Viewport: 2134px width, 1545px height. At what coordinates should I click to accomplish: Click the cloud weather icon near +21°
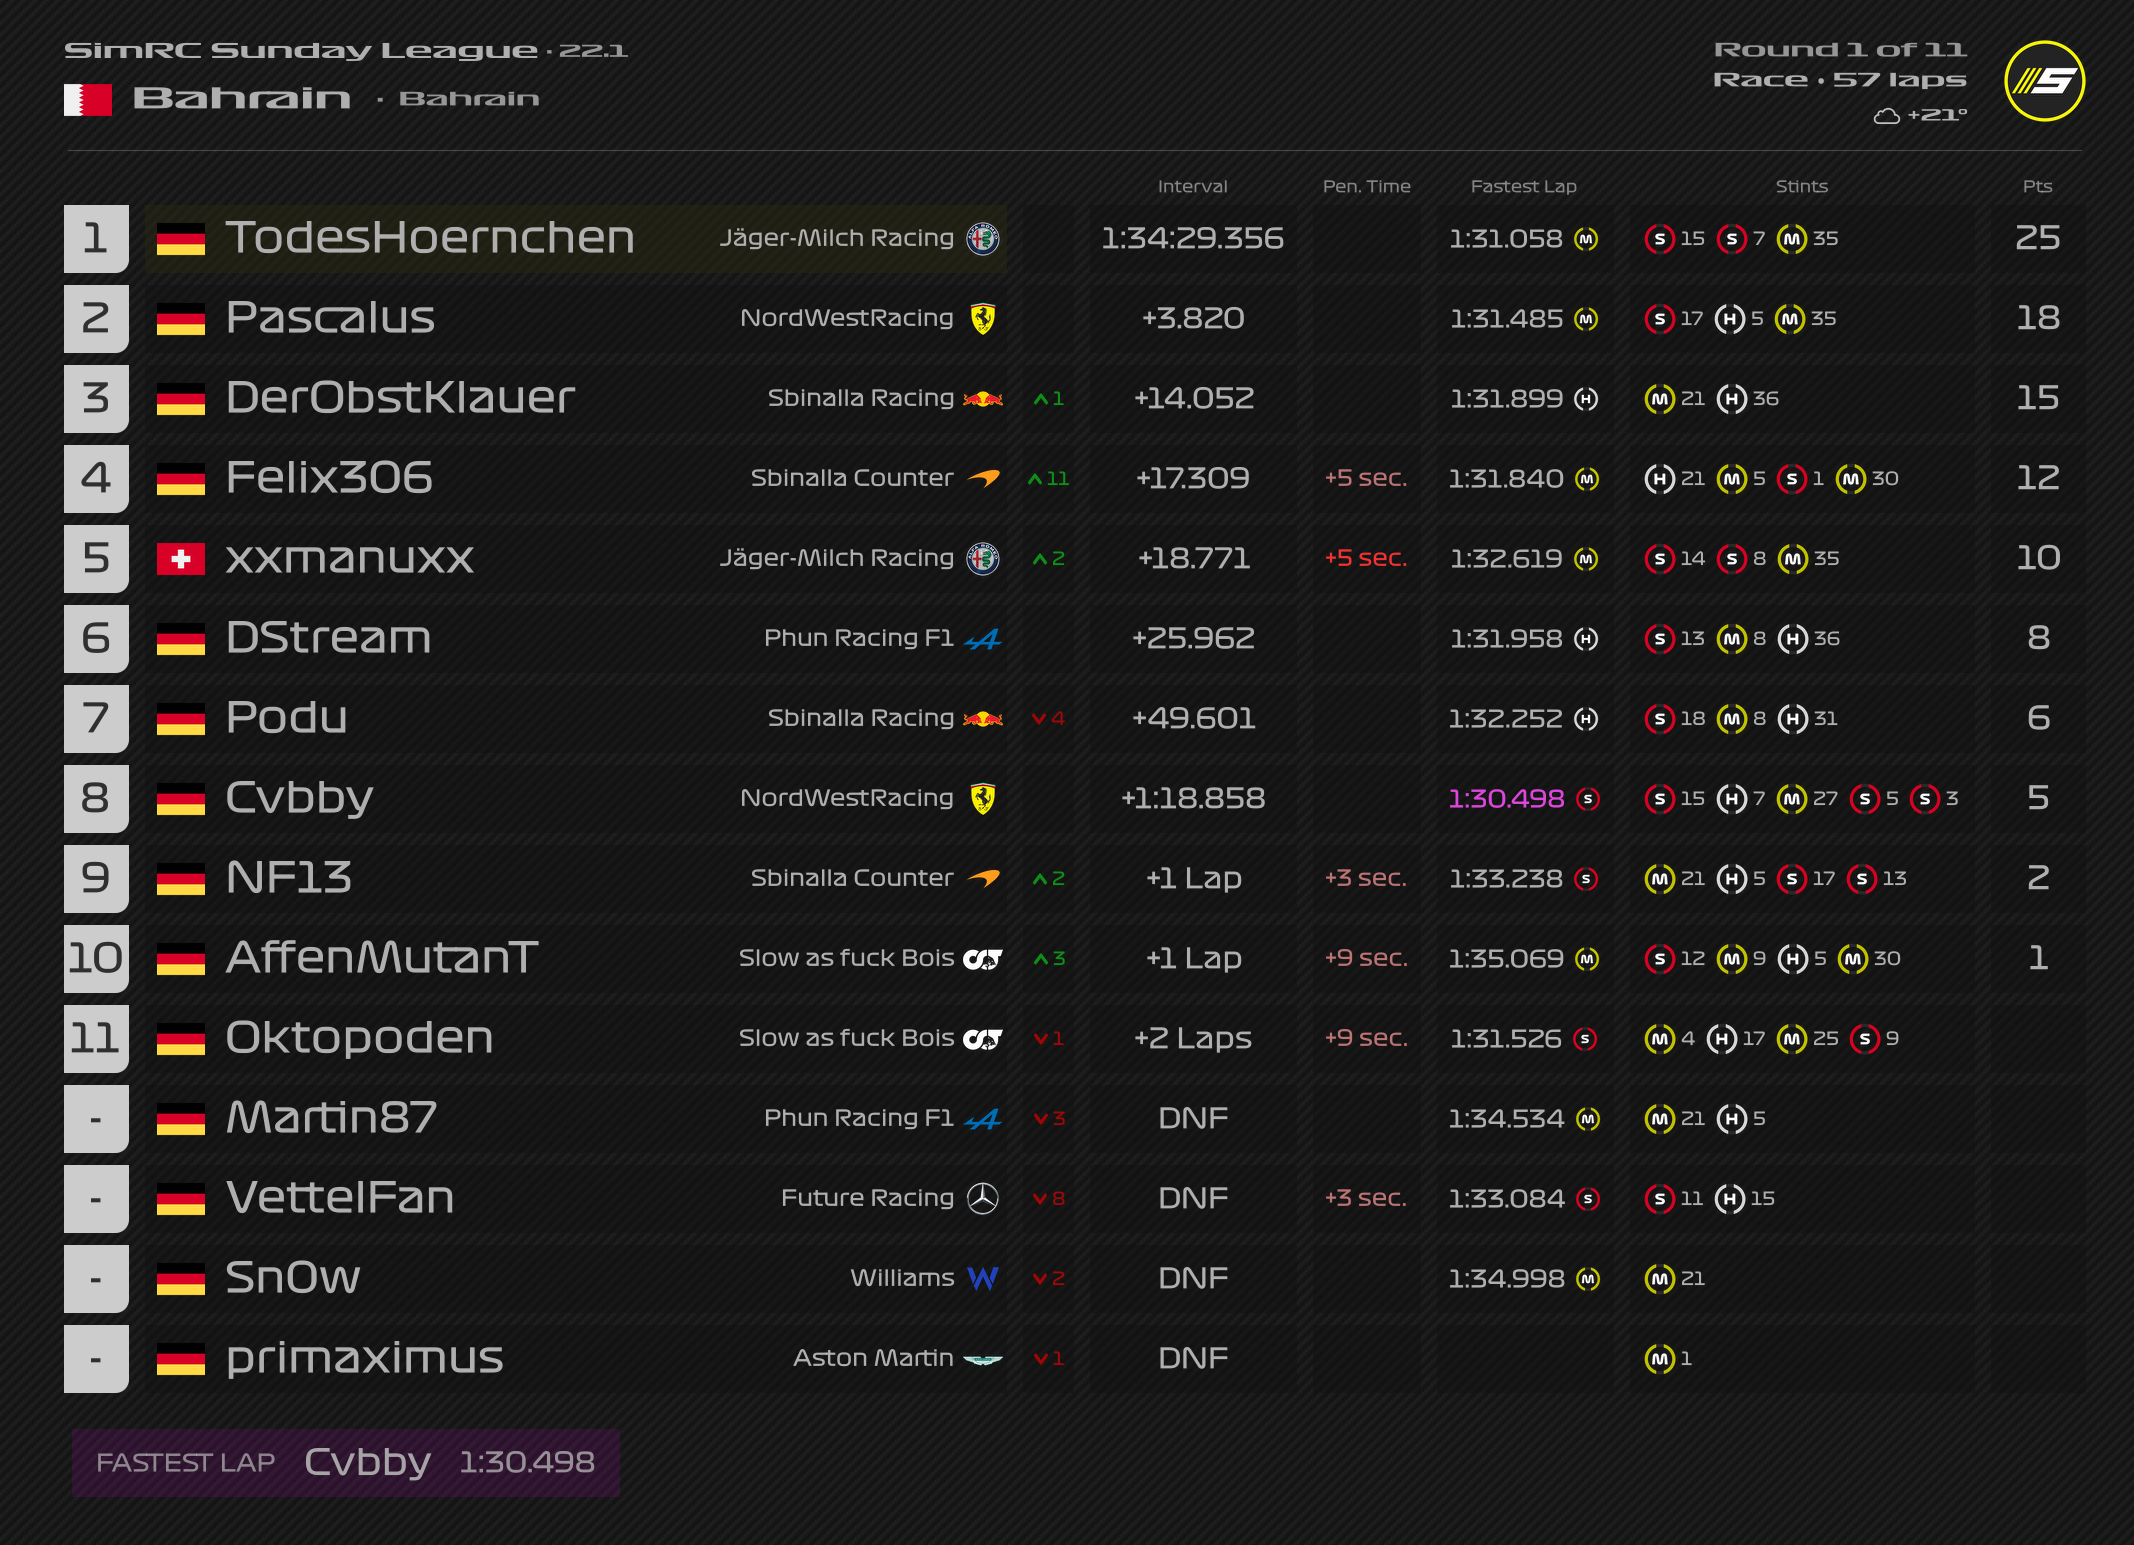(x=1886, y=116)
